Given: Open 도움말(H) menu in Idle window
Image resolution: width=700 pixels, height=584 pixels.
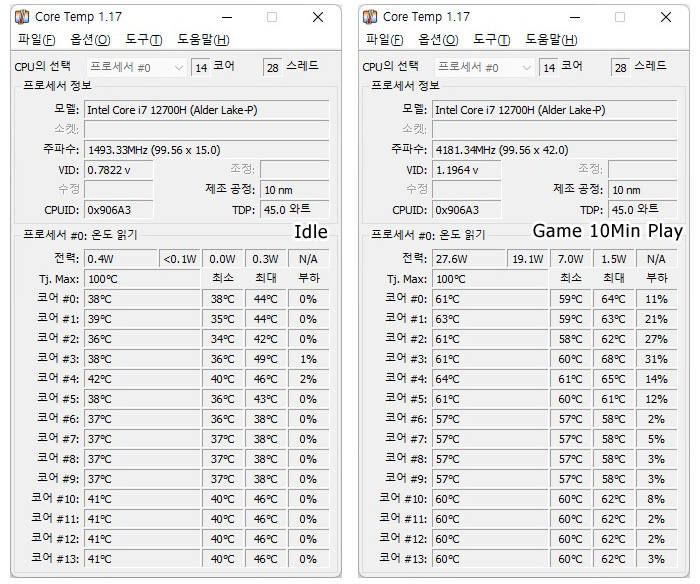Looking at the screenshot, I should tap(203, 40).
